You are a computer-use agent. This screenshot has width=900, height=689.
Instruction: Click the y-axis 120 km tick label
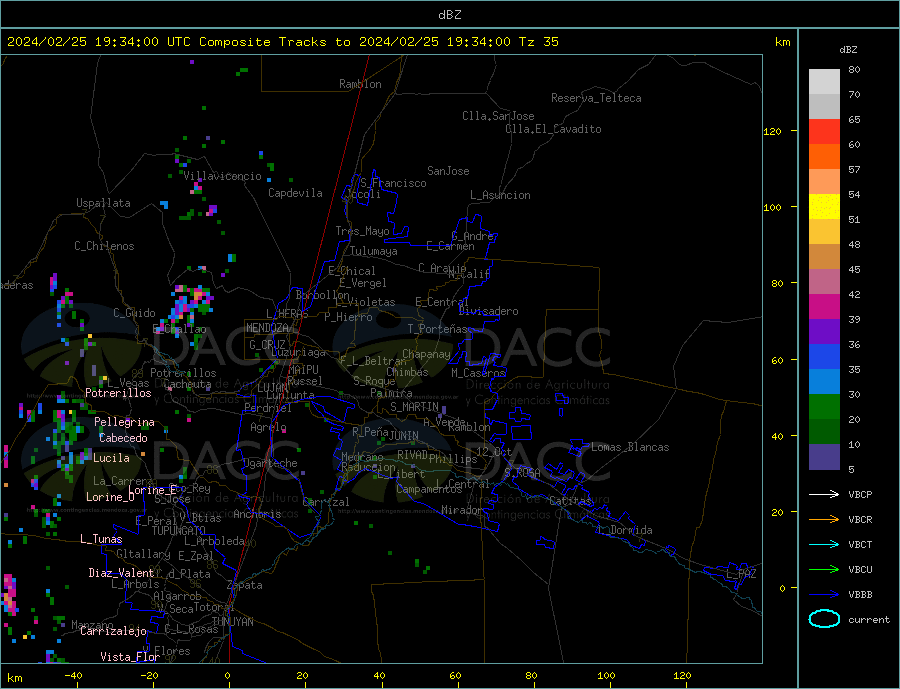point(773,131)
